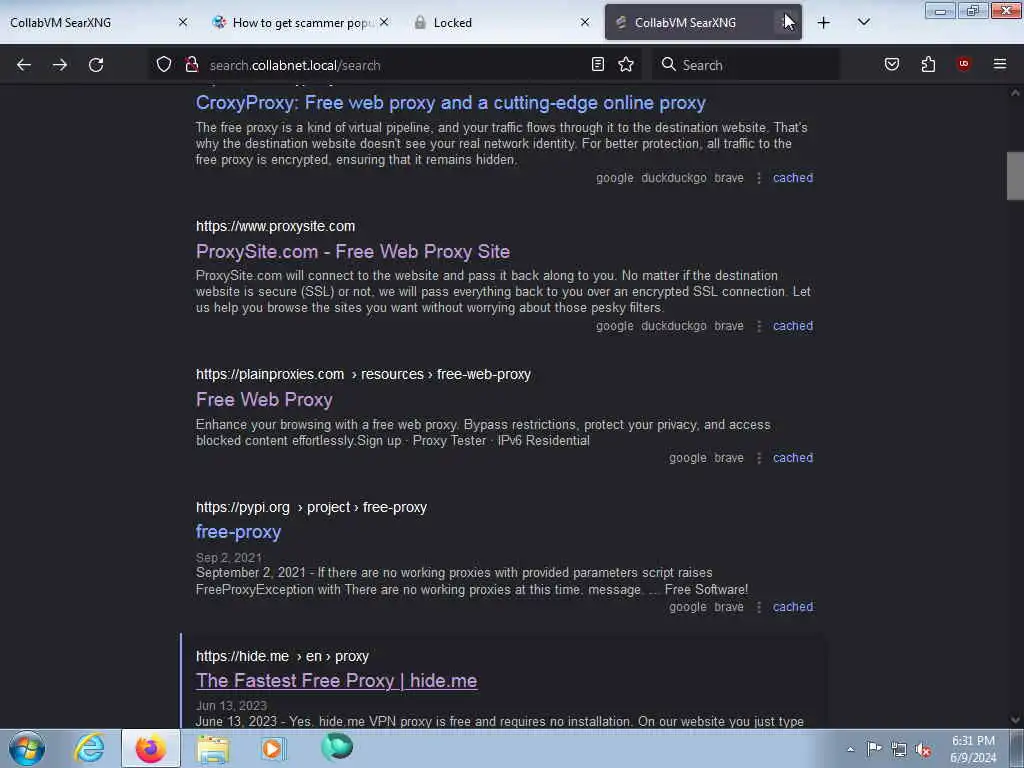Open the Firefox application menu

pyautogui.click(x=1000, y=64)
